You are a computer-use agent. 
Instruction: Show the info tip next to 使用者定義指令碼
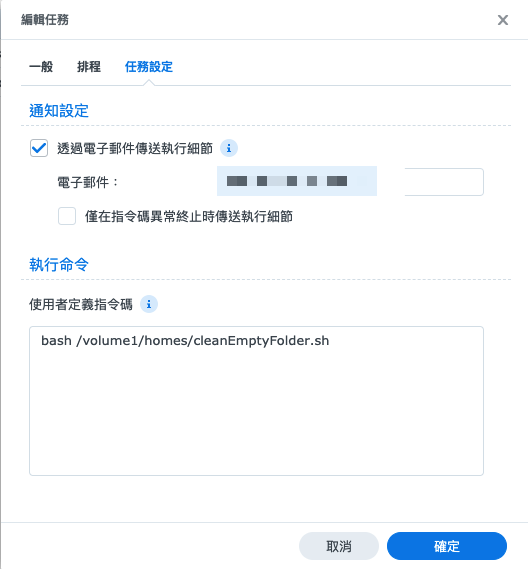click(x=149, y=304)
